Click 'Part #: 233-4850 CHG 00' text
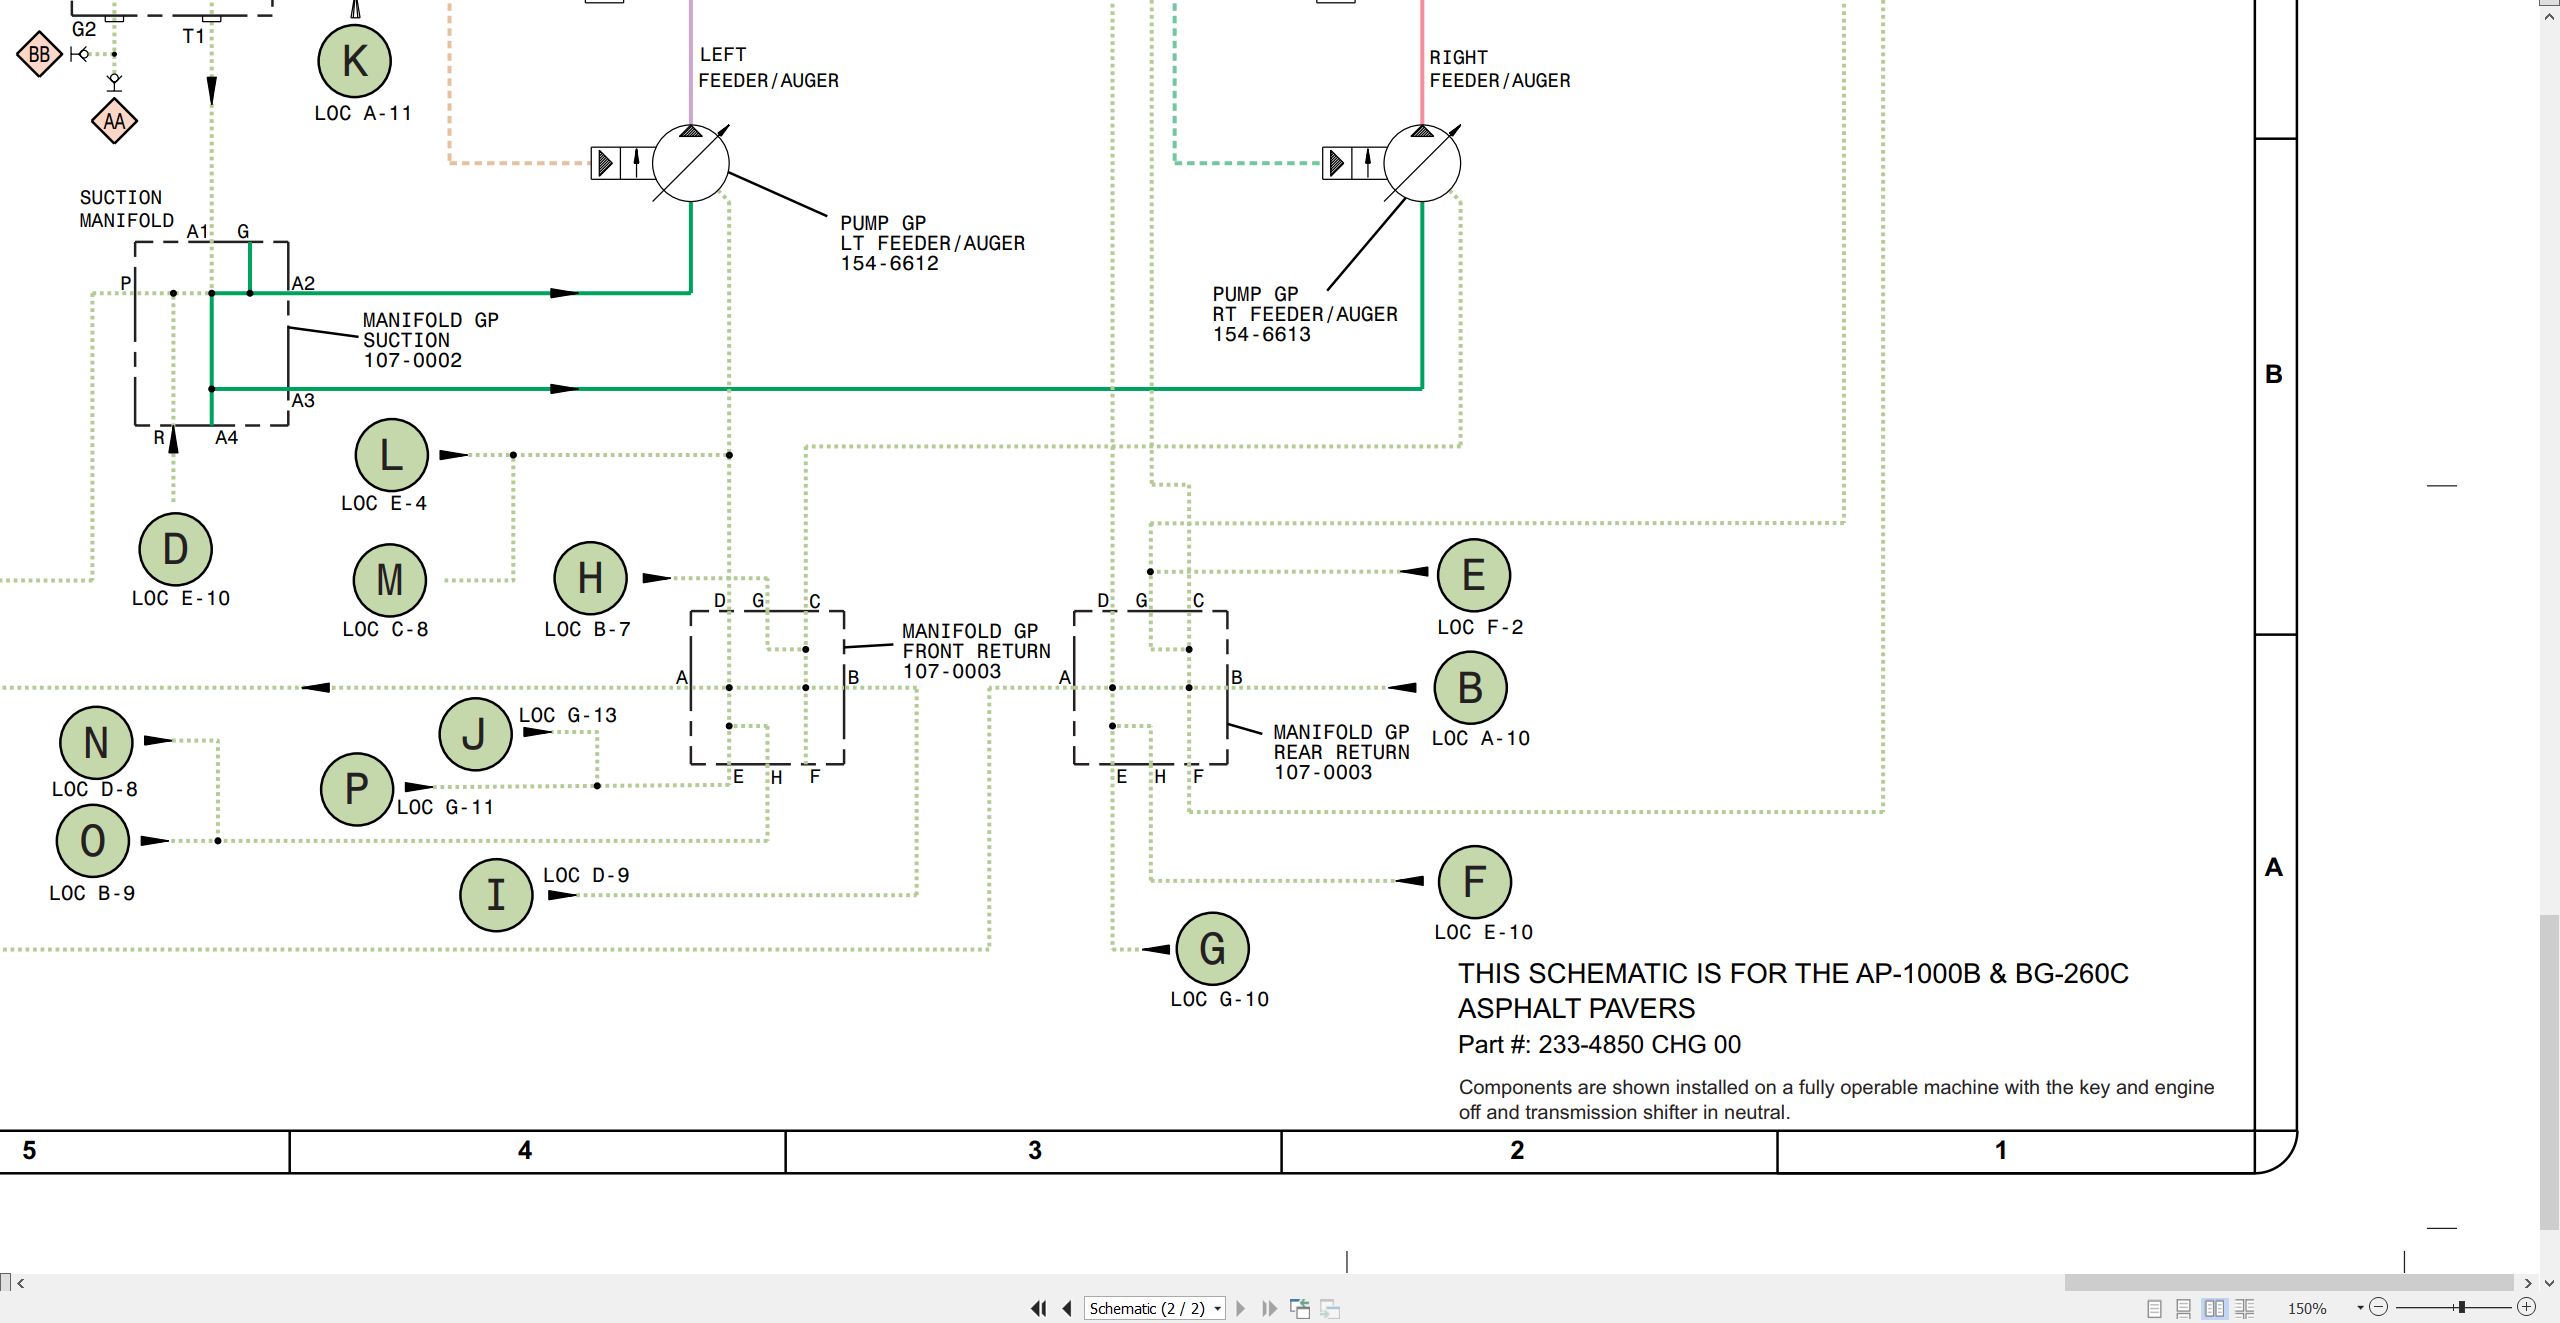Viewport: 2560px width, 1323px height. [1599, 1045]
